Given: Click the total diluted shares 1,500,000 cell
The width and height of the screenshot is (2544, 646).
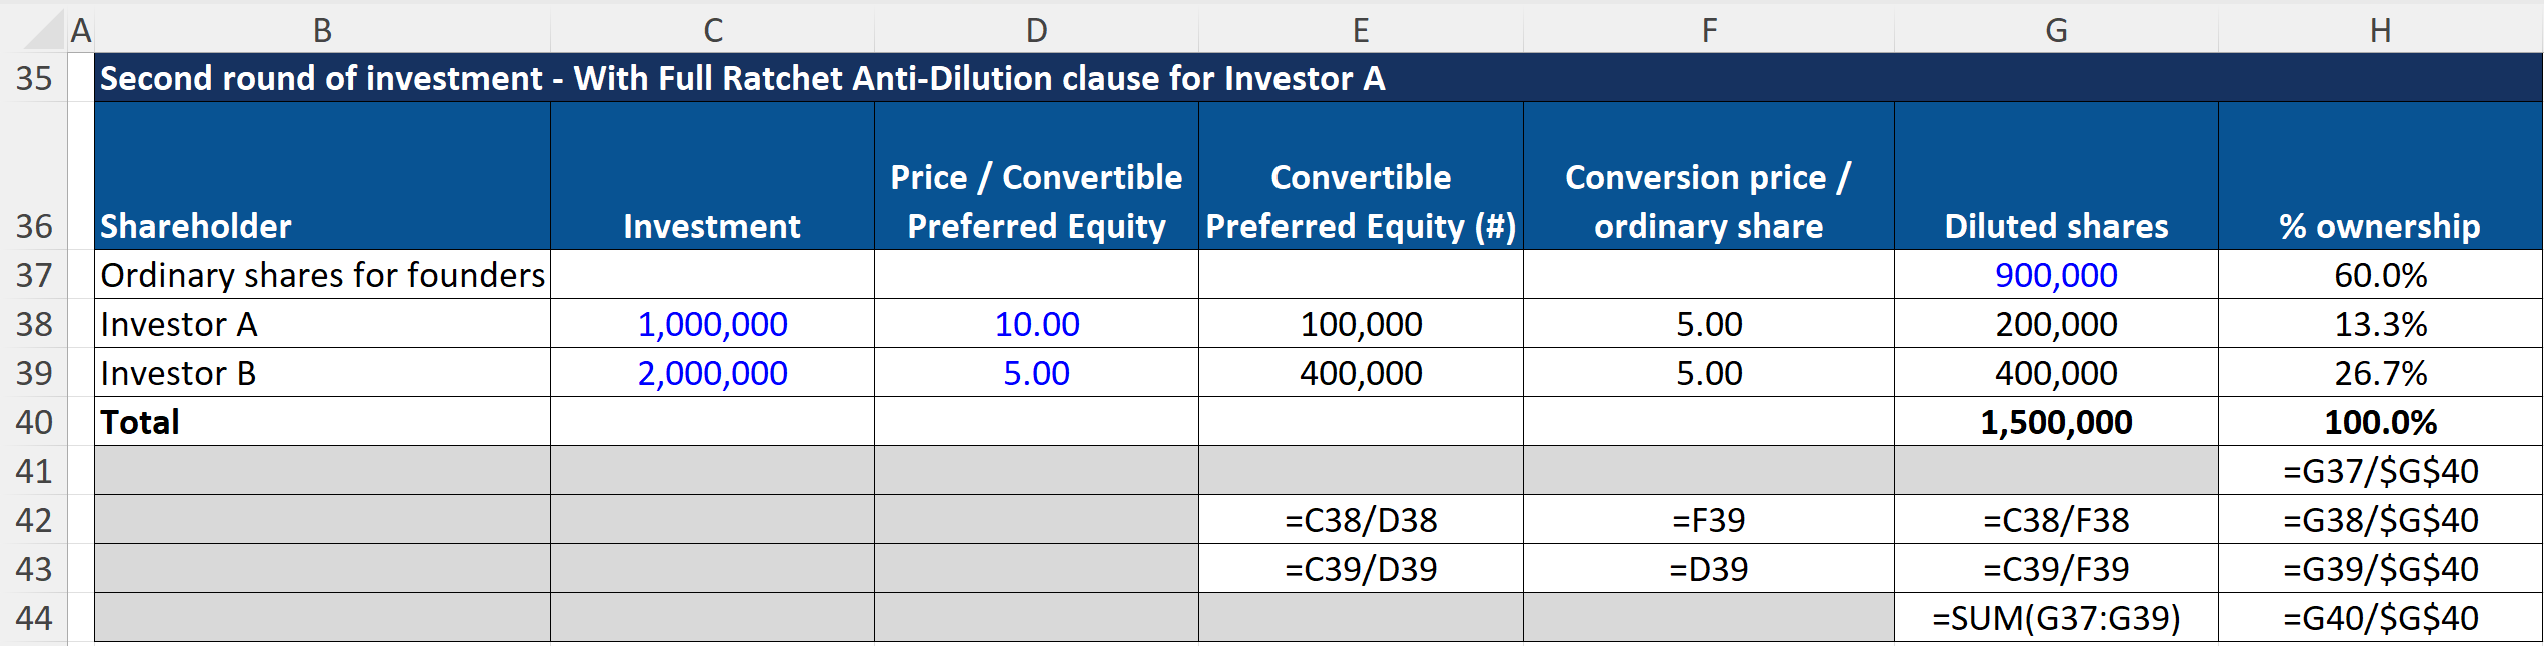Looking at the screenshot, I should click(2056, 422).
